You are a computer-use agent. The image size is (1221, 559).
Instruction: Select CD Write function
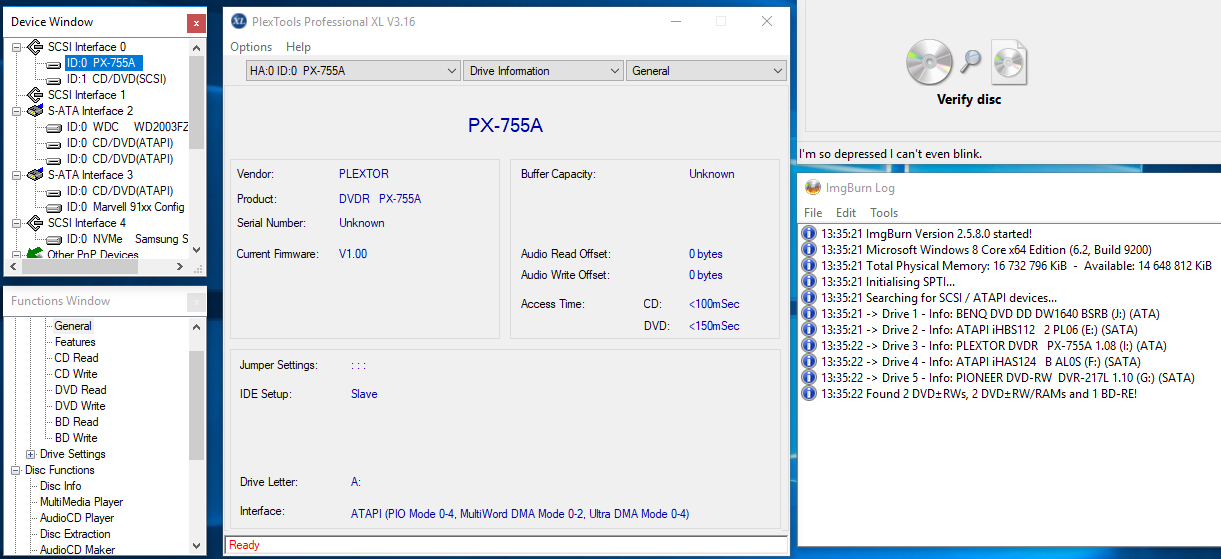[x=76, y=374]
